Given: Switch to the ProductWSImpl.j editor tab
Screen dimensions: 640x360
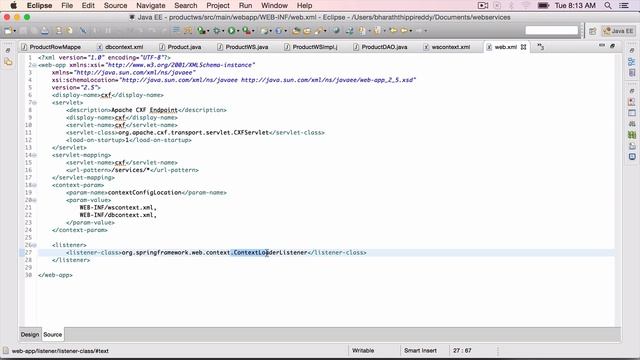Looking at the screenshot, I should [311, 47].
